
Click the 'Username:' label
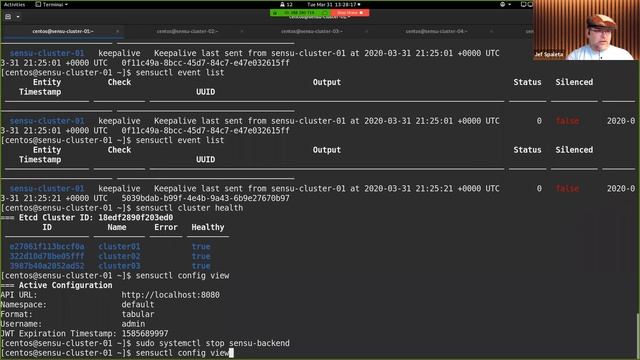21,324
